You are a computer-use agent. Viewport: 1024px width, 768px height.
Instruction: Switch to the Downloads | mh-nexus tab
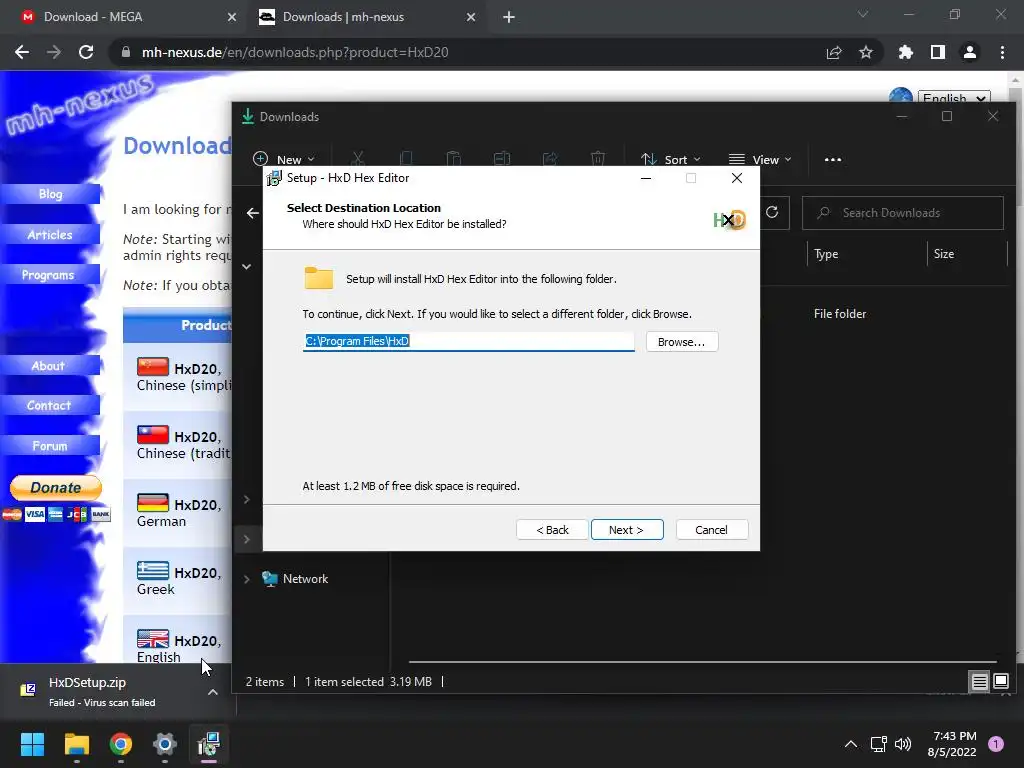coord(366,17)
